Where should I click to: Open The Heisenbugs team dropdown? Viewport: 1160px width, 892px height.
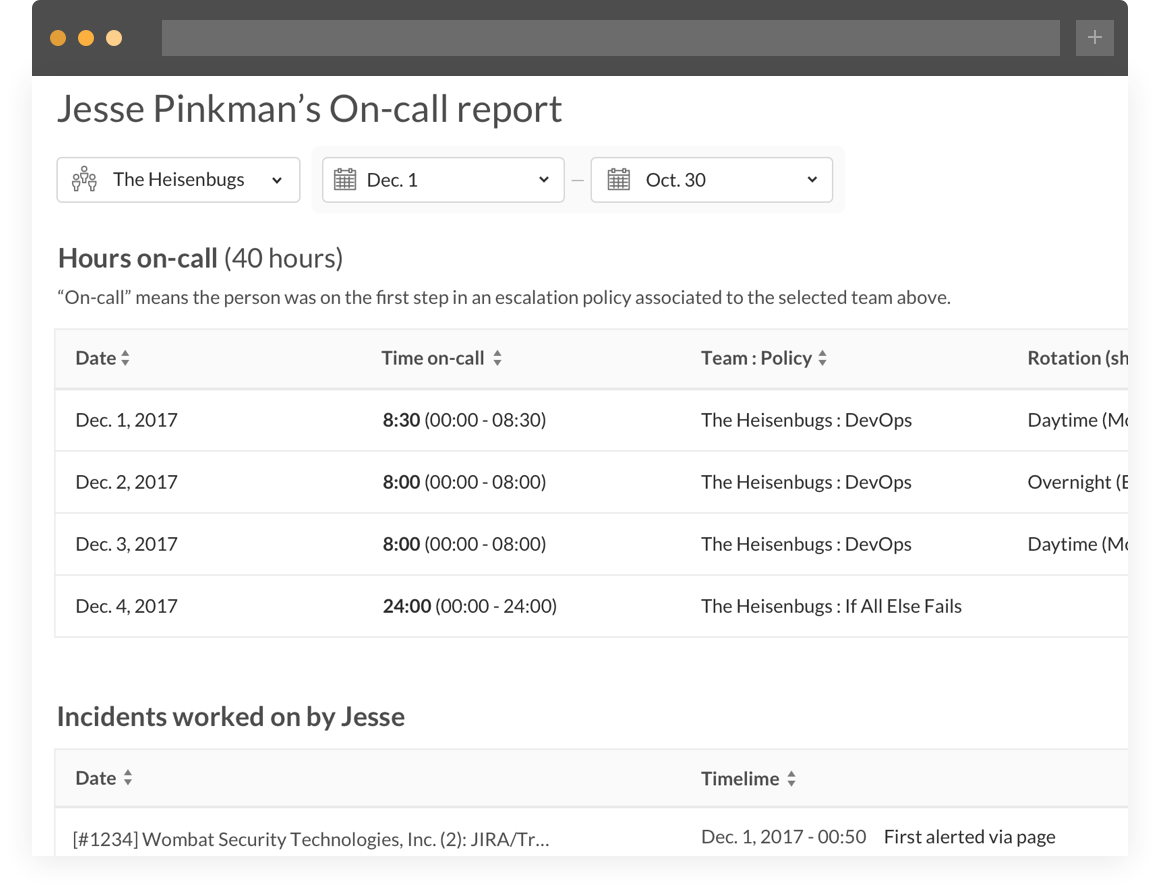[x=178, y=180]
